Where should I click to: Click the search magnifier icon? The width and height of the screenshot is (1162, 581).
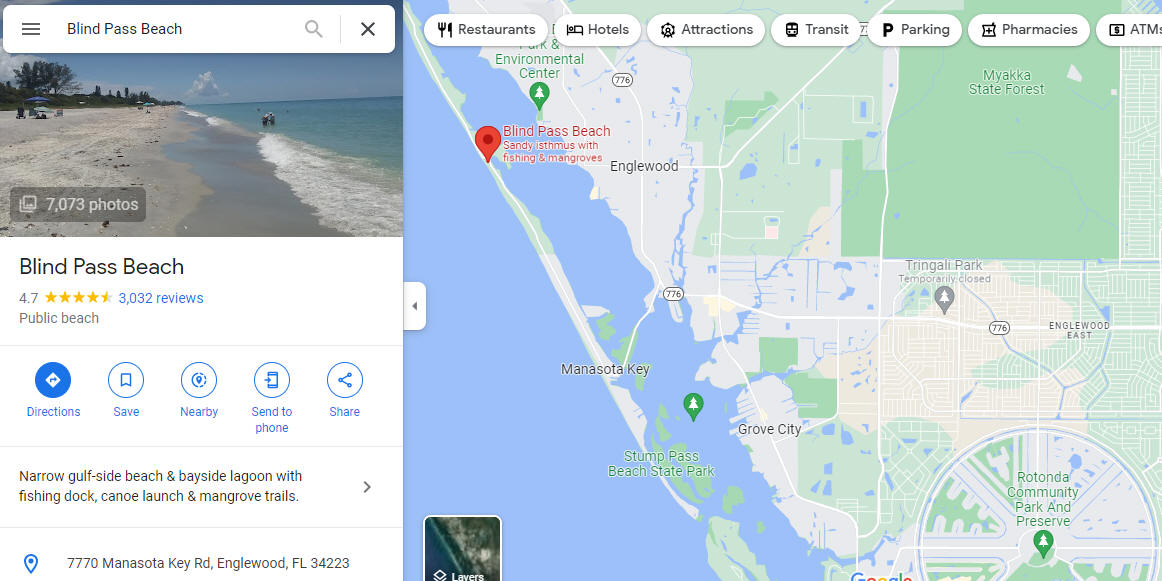pyautogui.click(x=313, y=29)
